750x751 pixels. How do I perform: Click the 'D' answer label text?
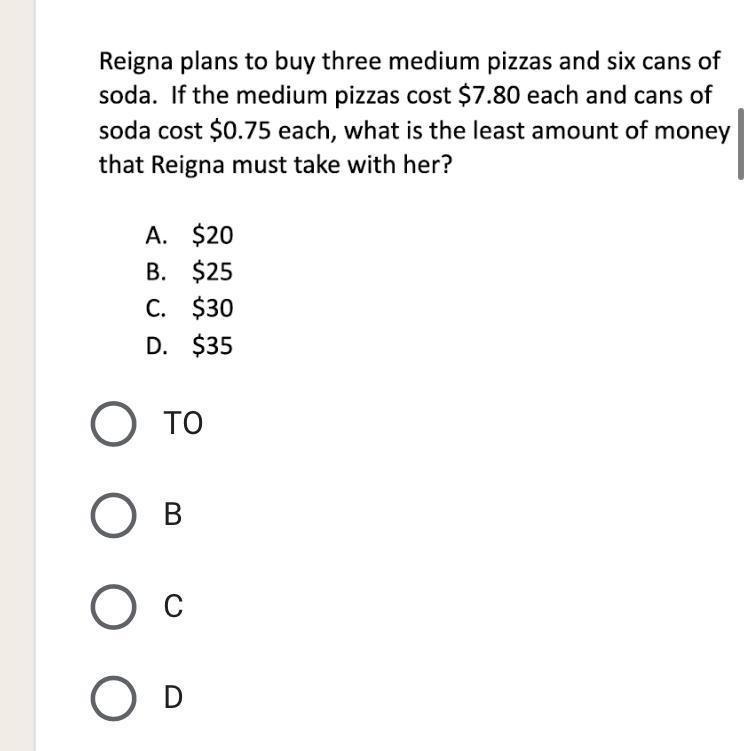173,698
